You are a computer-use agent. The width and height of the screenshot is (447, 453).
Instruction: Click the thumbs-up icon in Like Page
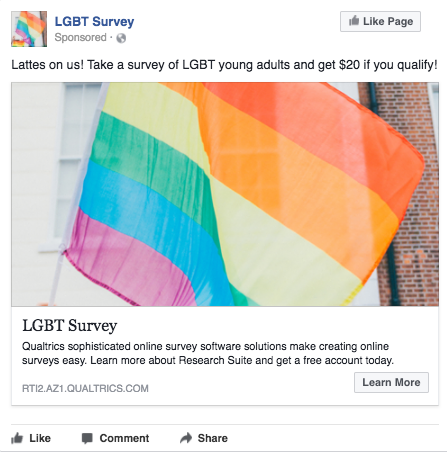coord(354,21)
